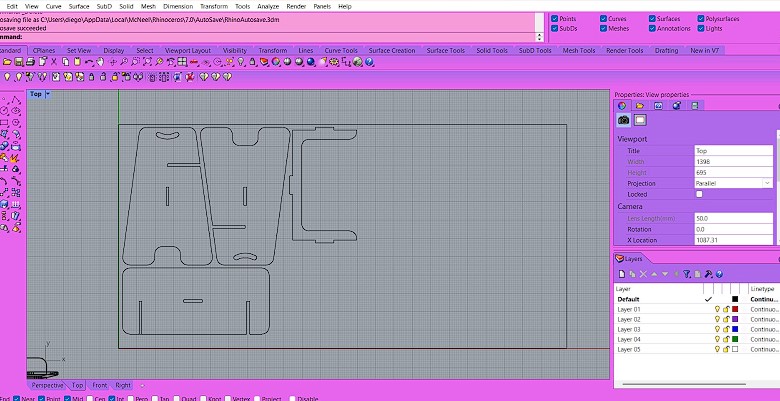Hide Layer 01 using its lightbulb
The width and height of the screenshot is (780, 401).
[x=717, y=309]
